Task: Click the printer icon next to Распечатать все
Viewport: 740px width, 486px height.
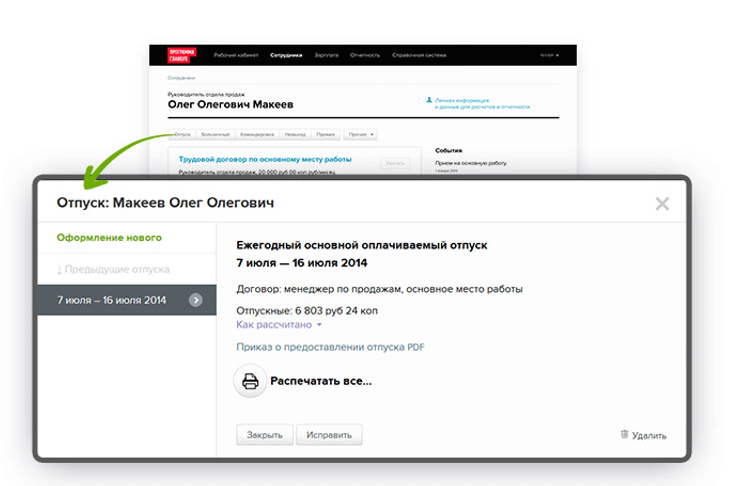Action: [250, 381]
